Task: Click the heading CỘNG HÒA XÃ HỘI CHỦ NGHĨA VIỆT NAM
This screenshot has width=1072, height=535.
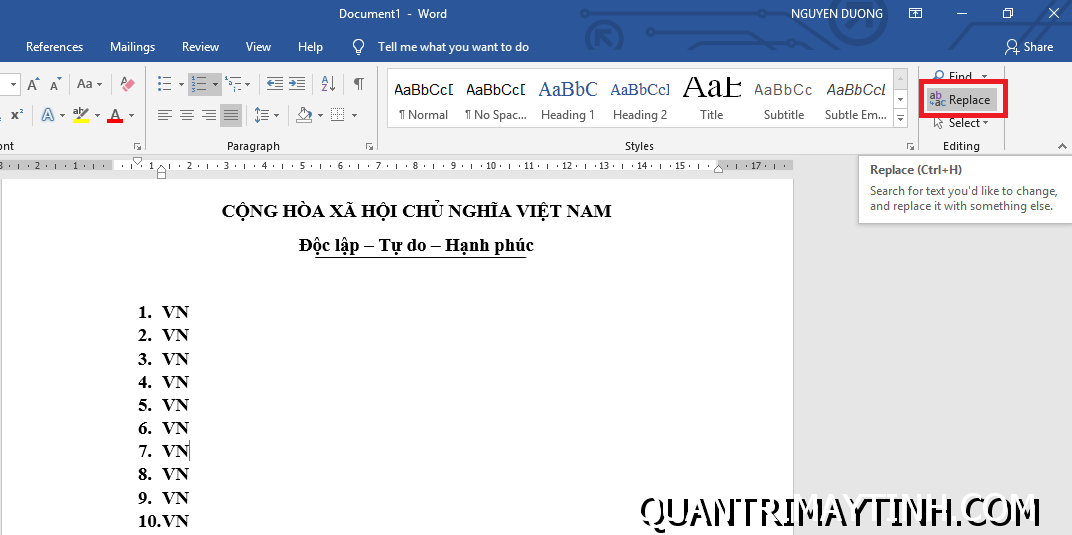Action: 416,211
